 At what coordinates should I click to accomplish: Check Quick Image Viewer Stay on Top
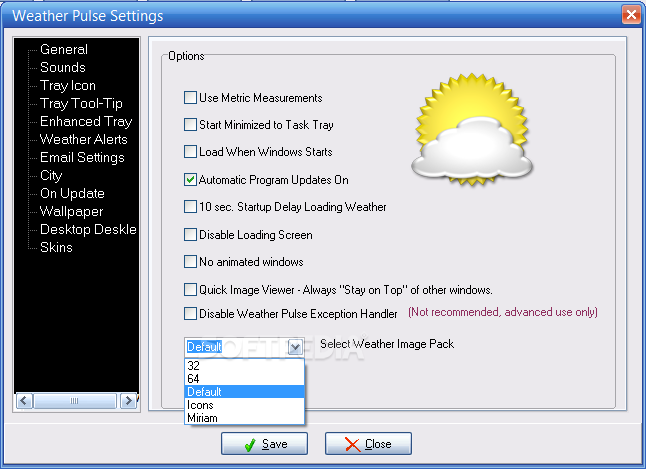(190, 290)
